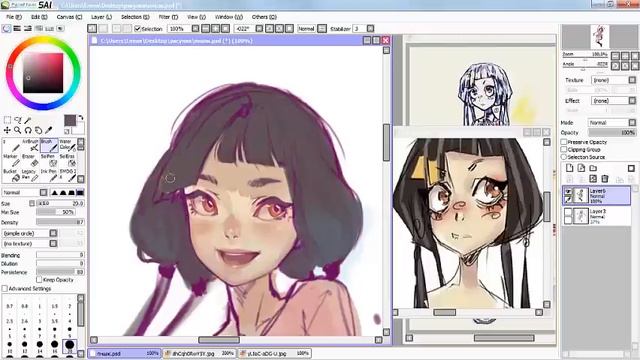Choose the Legacy Pen tool
Image resolution: width=640 pixels, height=360 pixels.
(x=30, y=175)
